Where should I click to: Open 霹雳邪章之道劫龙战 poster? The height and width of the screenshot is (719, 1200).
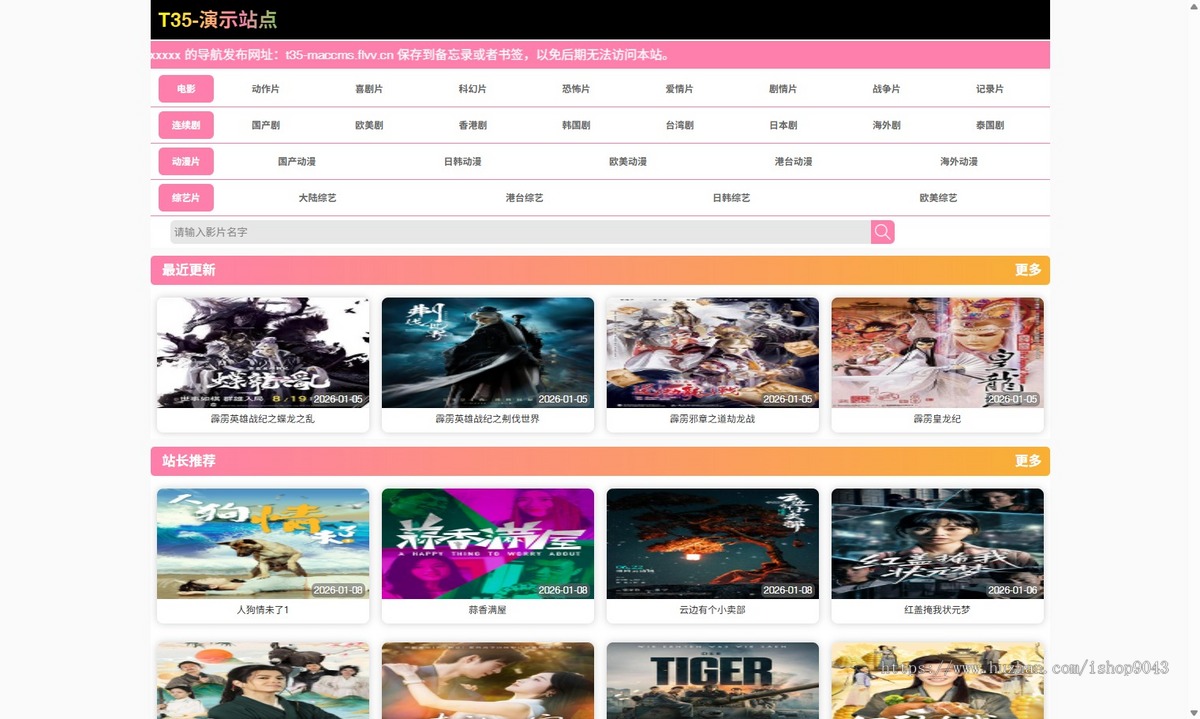click(713, 353)
